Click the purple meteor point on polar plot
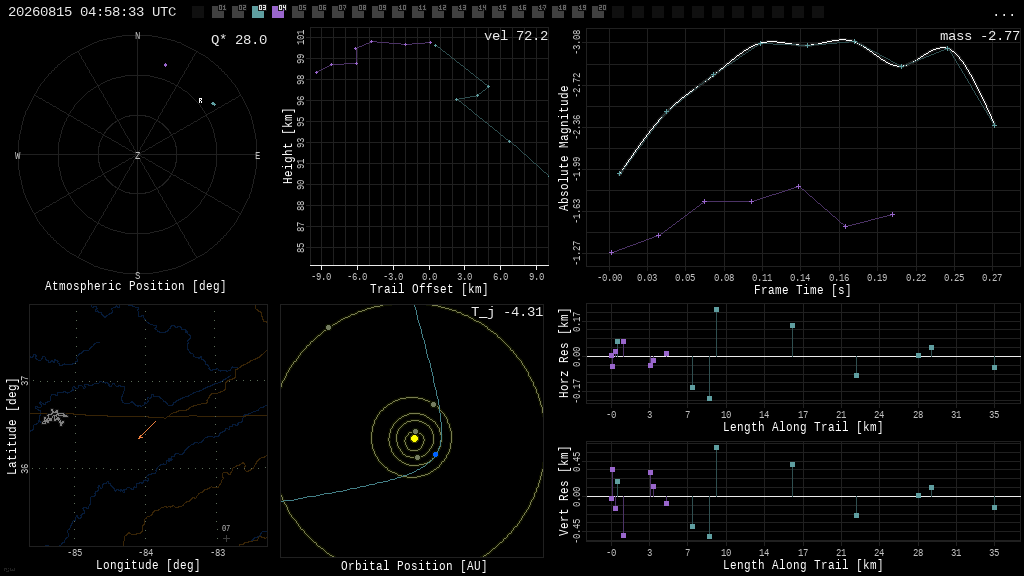The height and width of the screenshot is (576, 1024). click(165, 65)
